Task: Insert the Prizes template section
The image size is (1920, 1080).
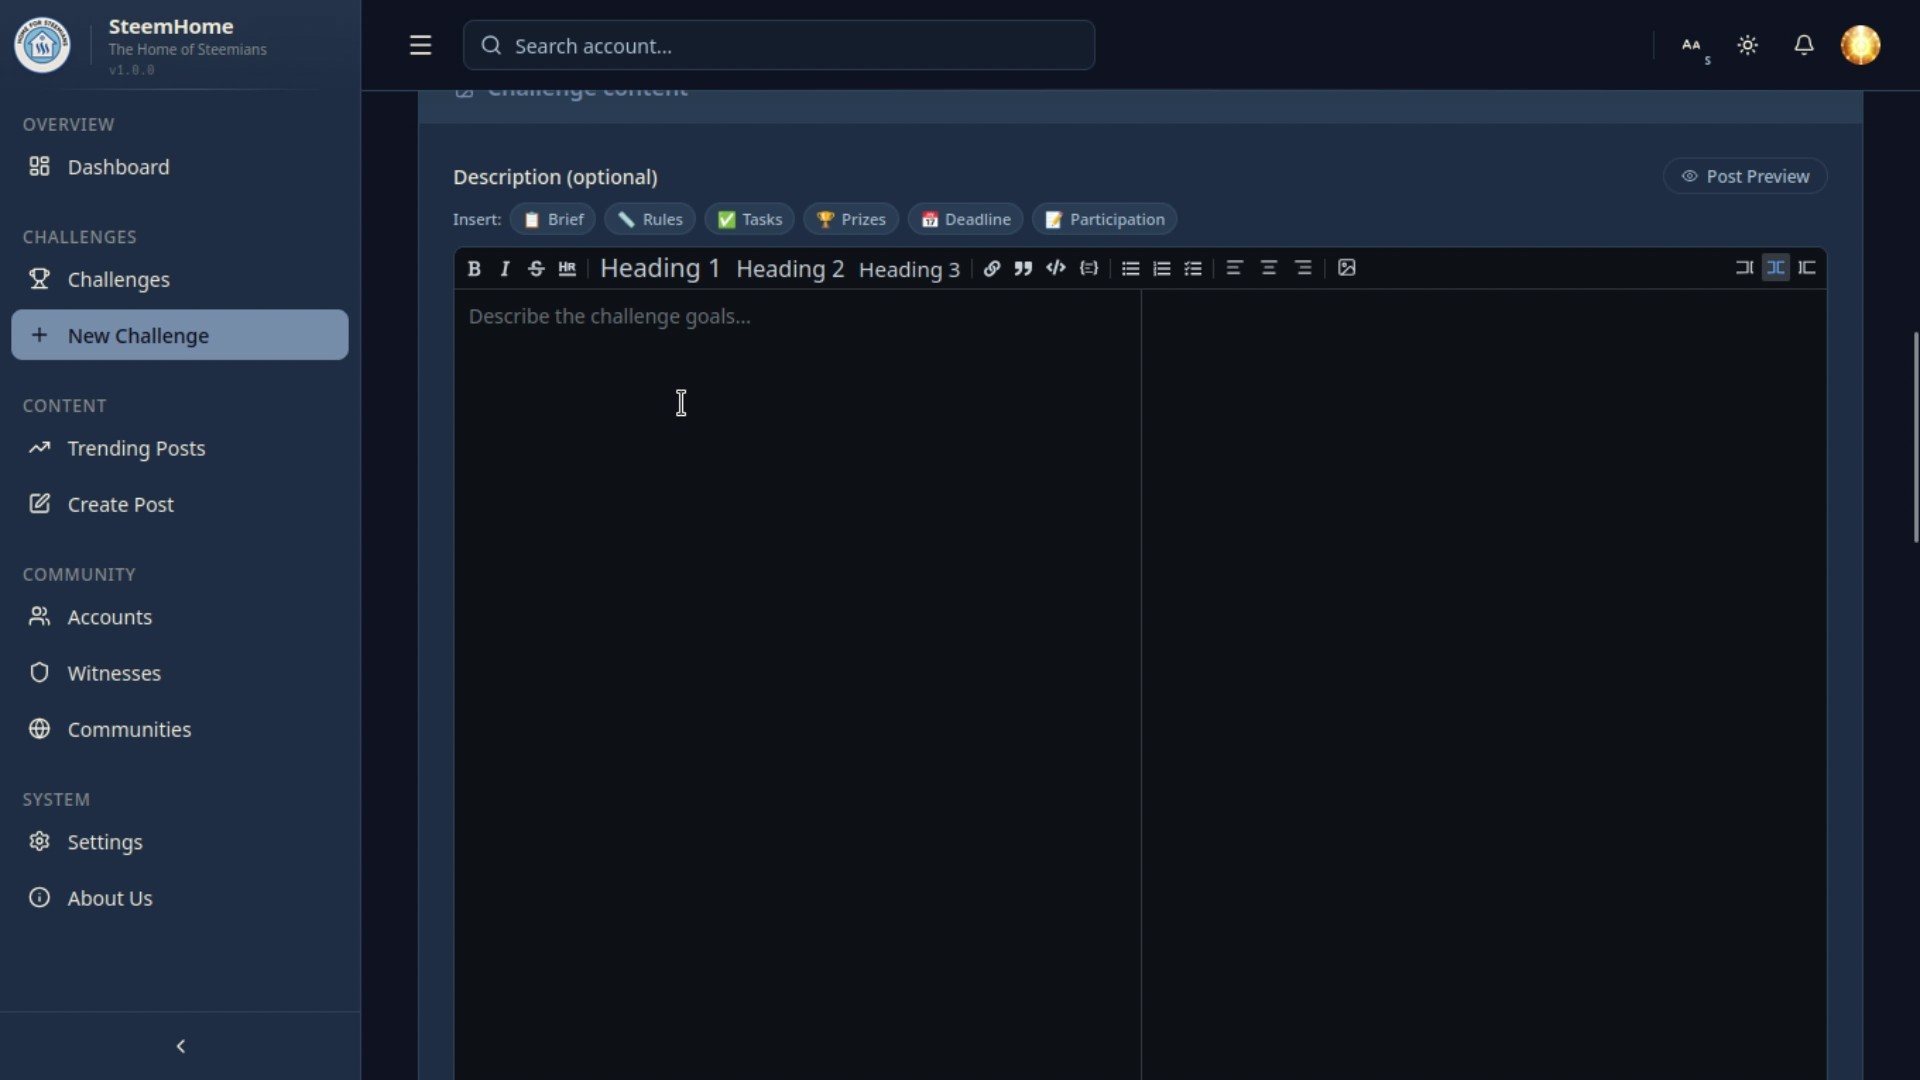Action: tap(851, 219)
